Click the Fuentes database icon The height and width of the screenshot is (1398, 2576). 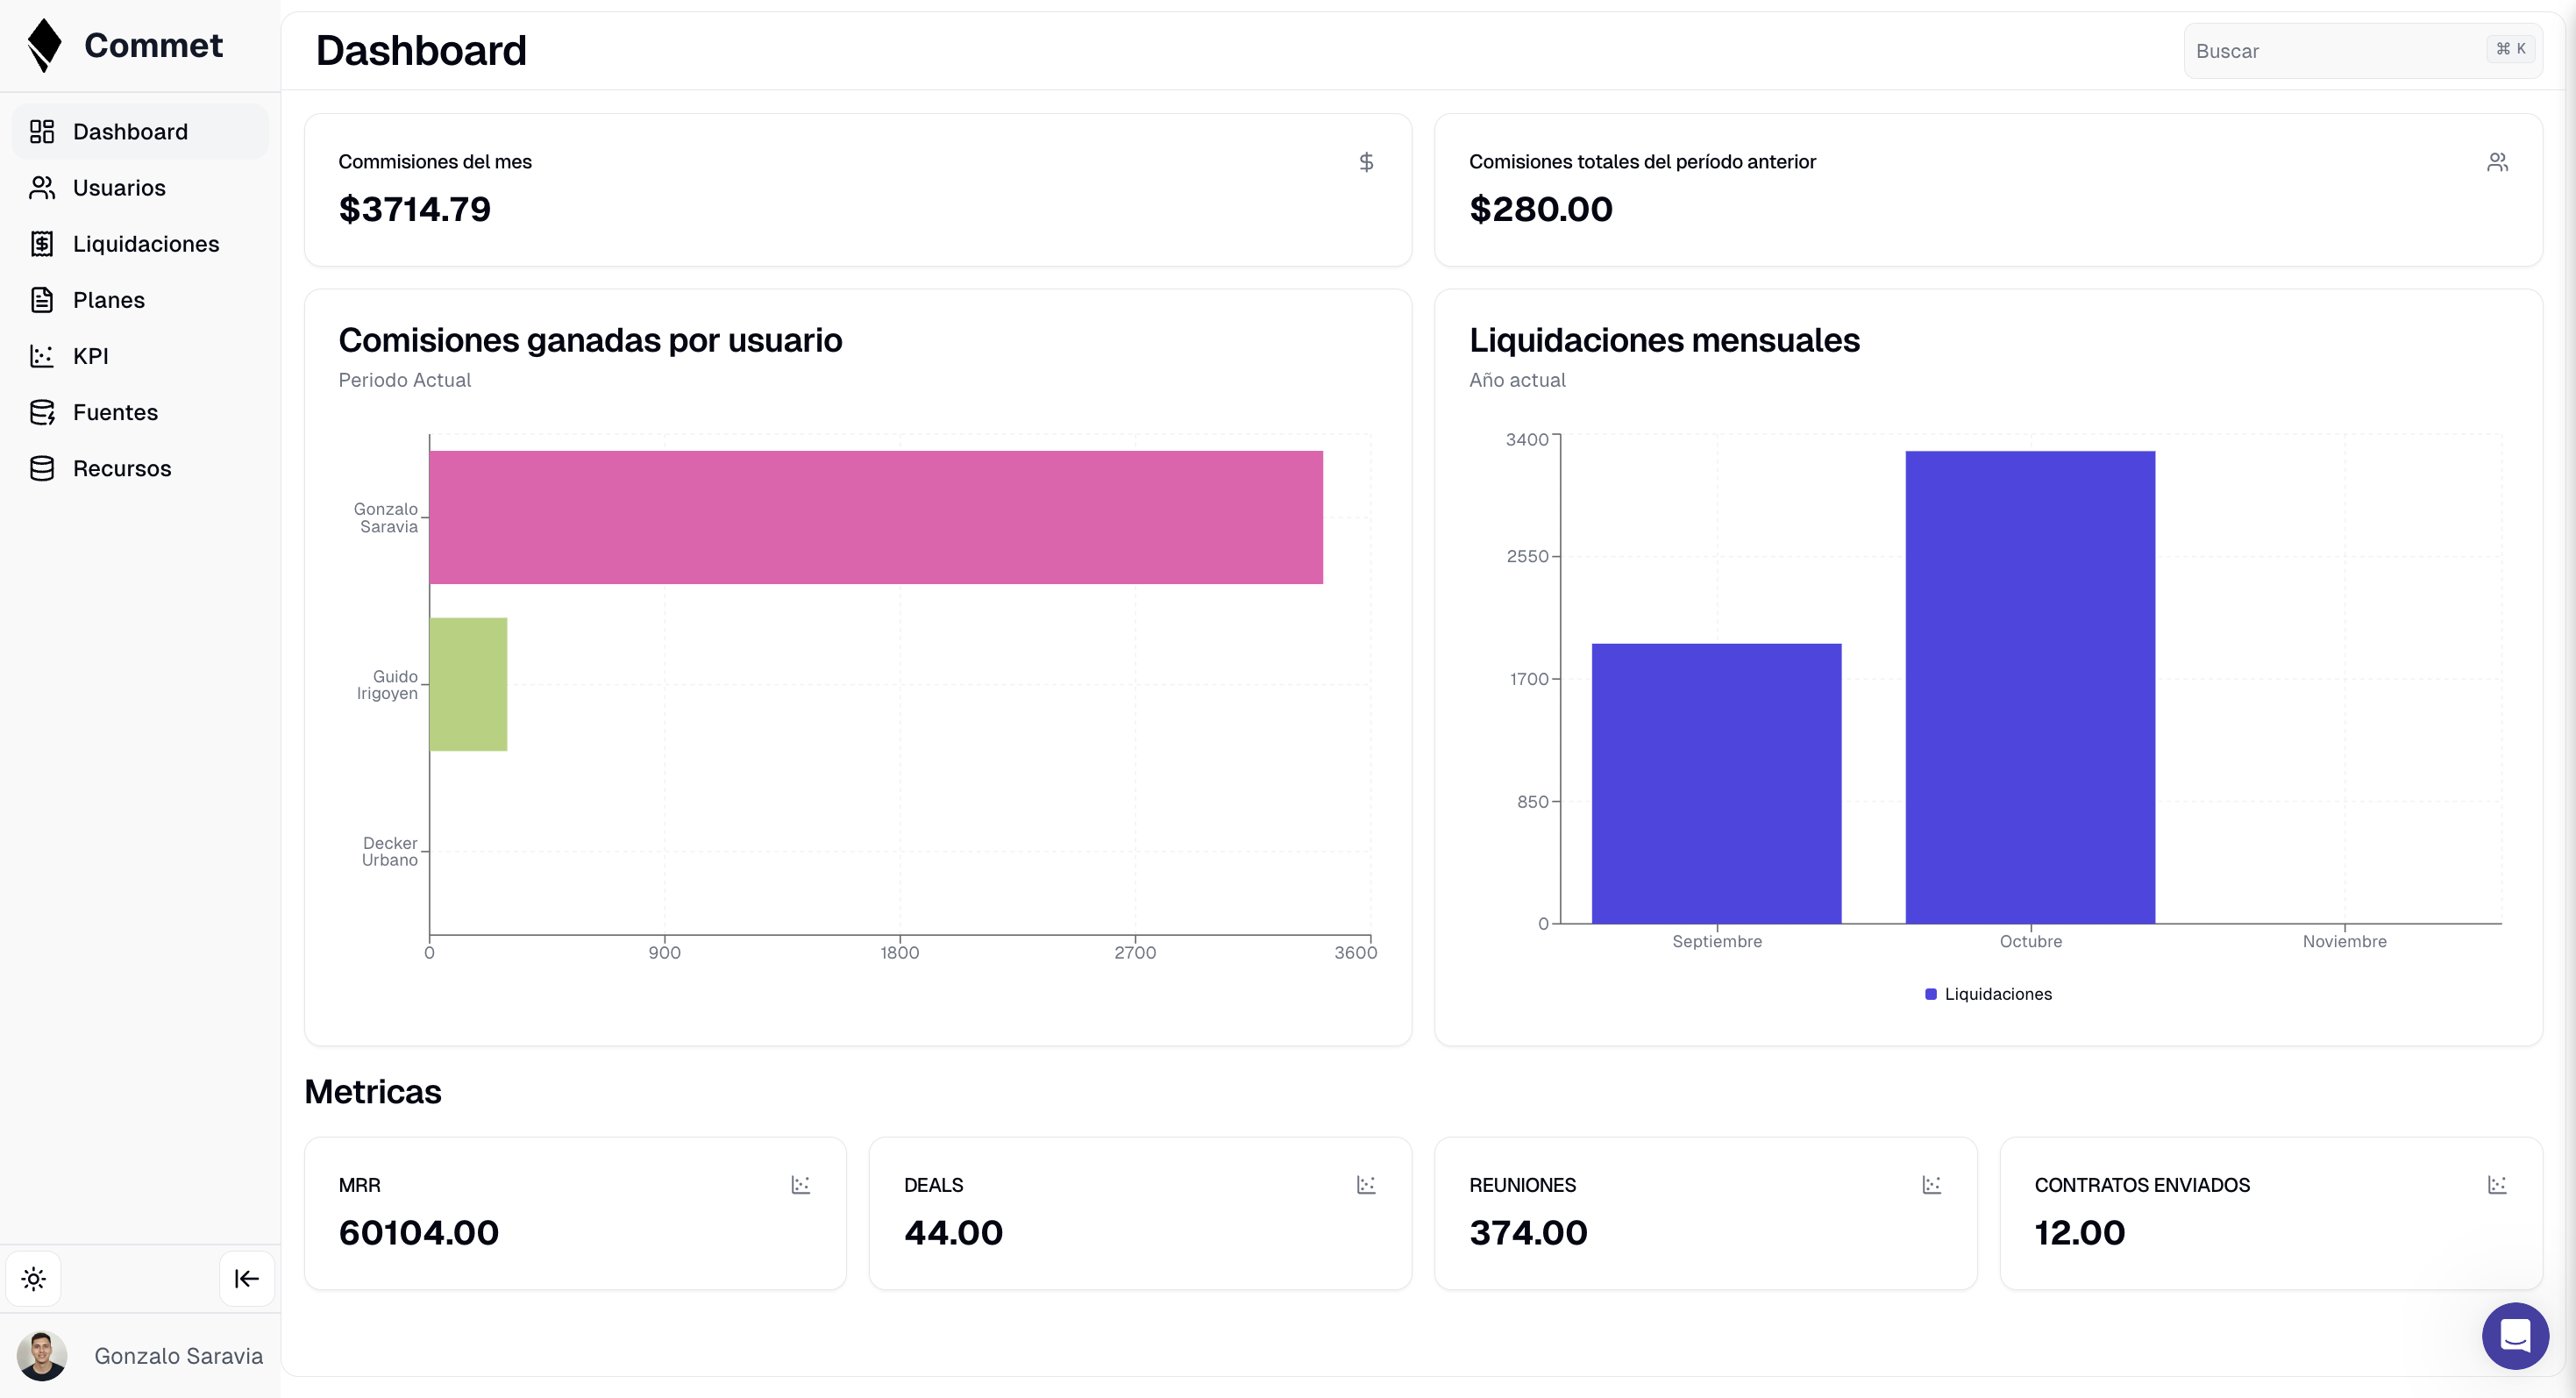pyautogui.click(x=41, y=412)
